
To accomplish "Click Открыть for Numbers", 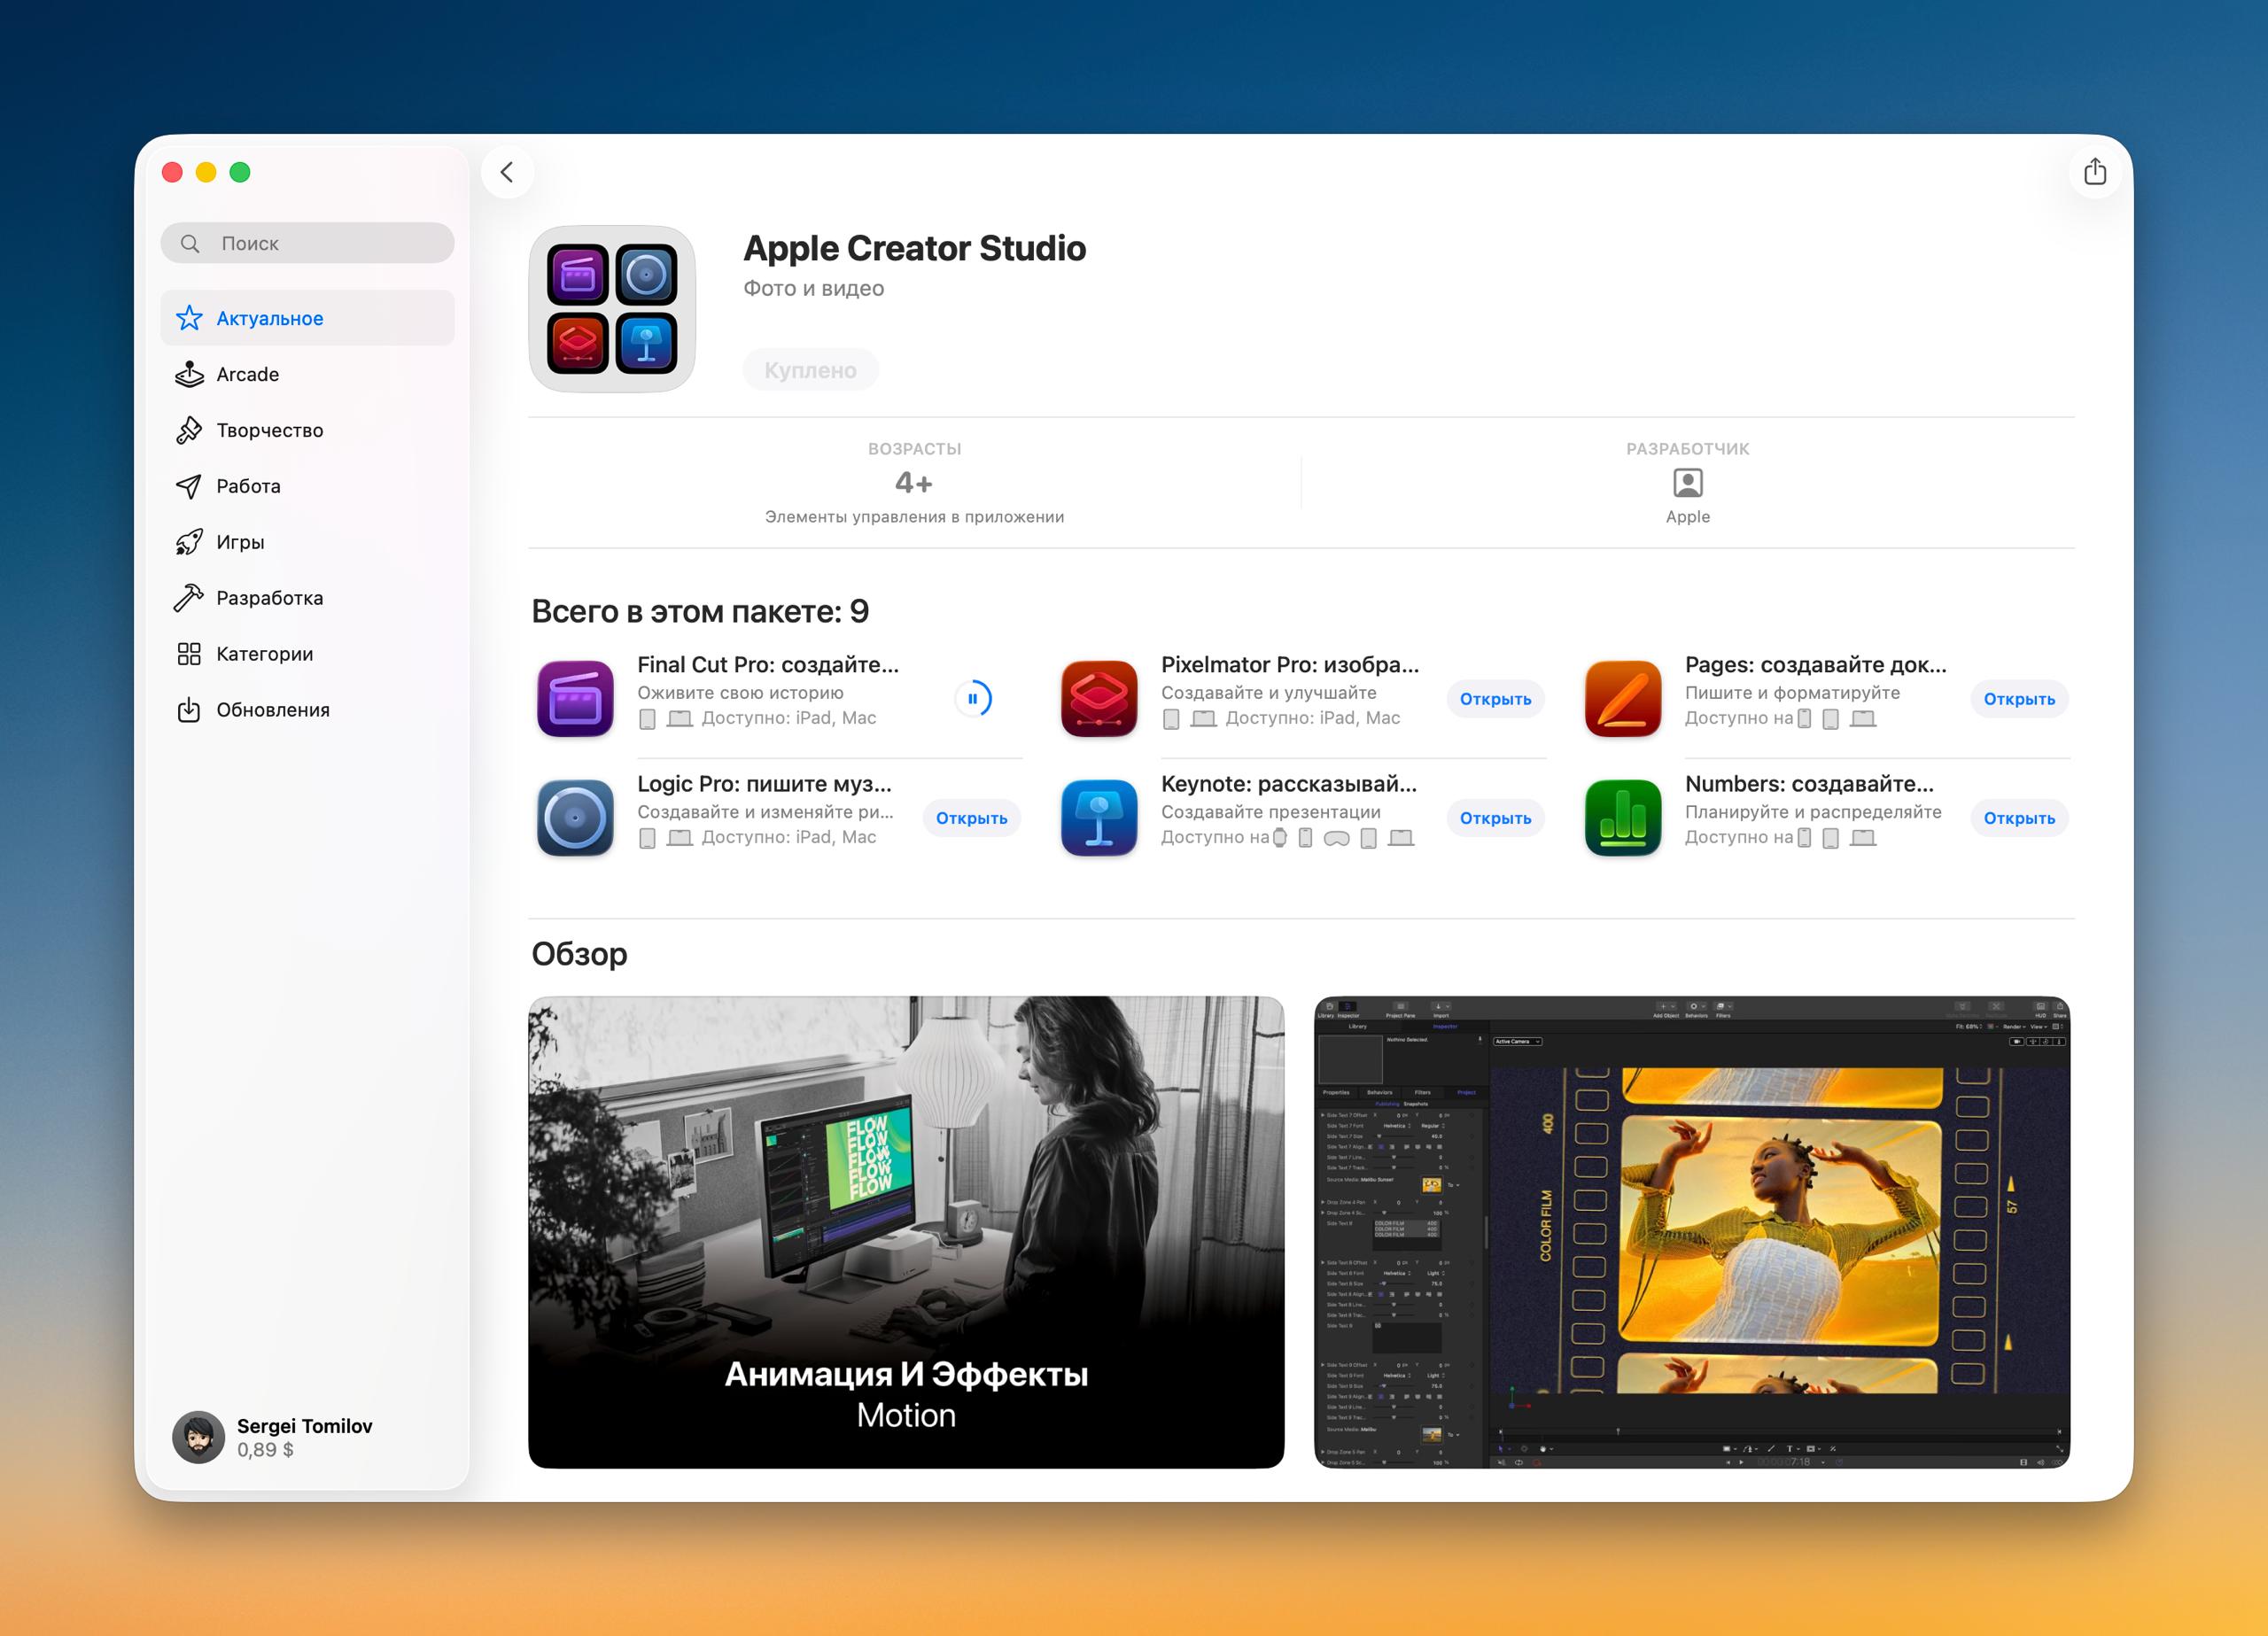I will pos(2019,818).
